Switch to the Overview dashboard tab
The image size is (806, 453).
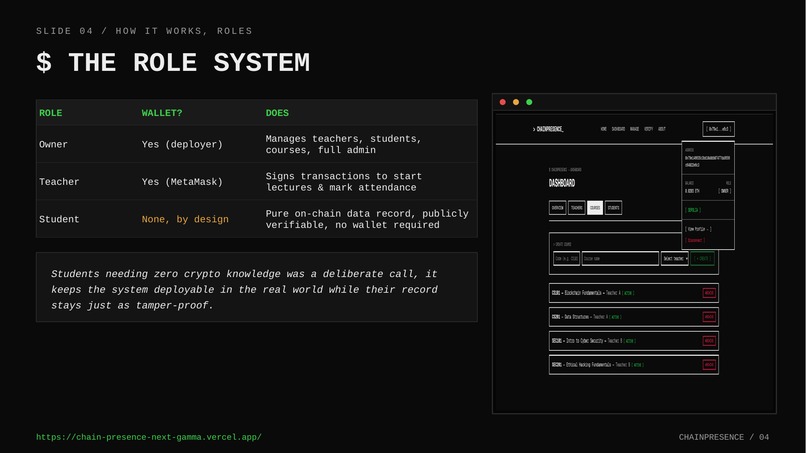click(557, 208)
